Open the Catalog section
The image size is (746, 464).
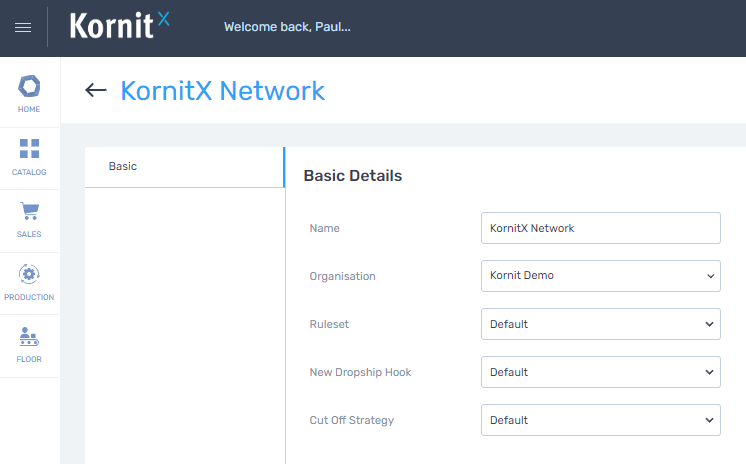click(x=29, y=158)
